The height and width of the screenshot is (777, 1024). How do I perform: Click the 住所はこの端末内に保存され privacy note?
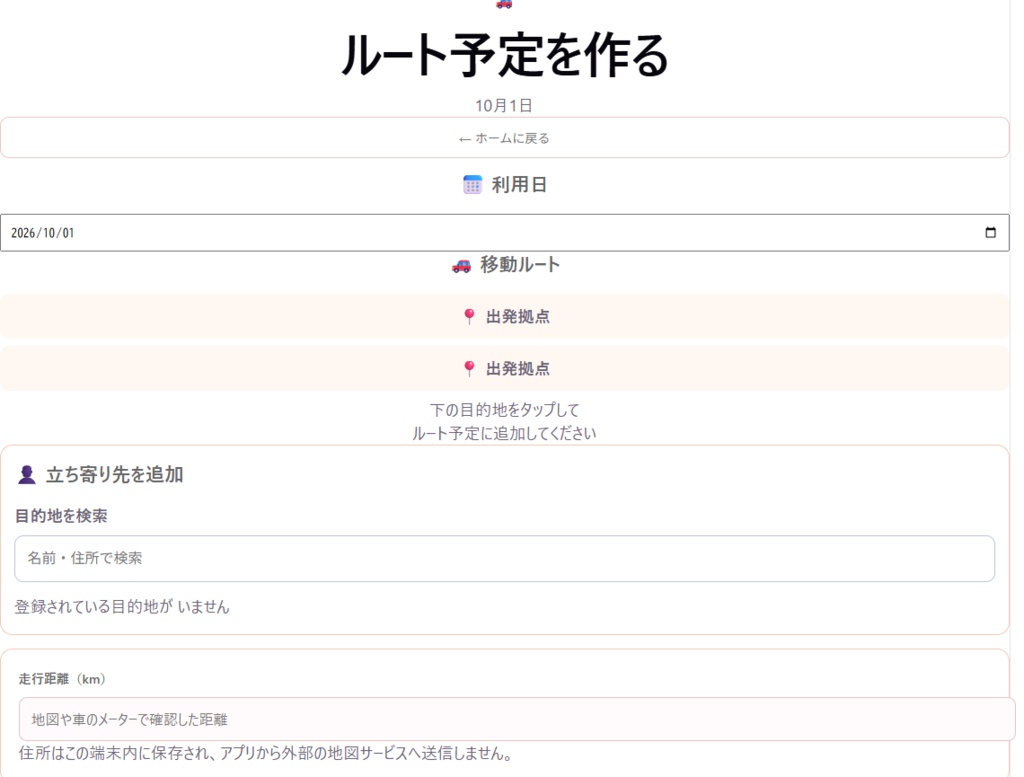(265, 753)
